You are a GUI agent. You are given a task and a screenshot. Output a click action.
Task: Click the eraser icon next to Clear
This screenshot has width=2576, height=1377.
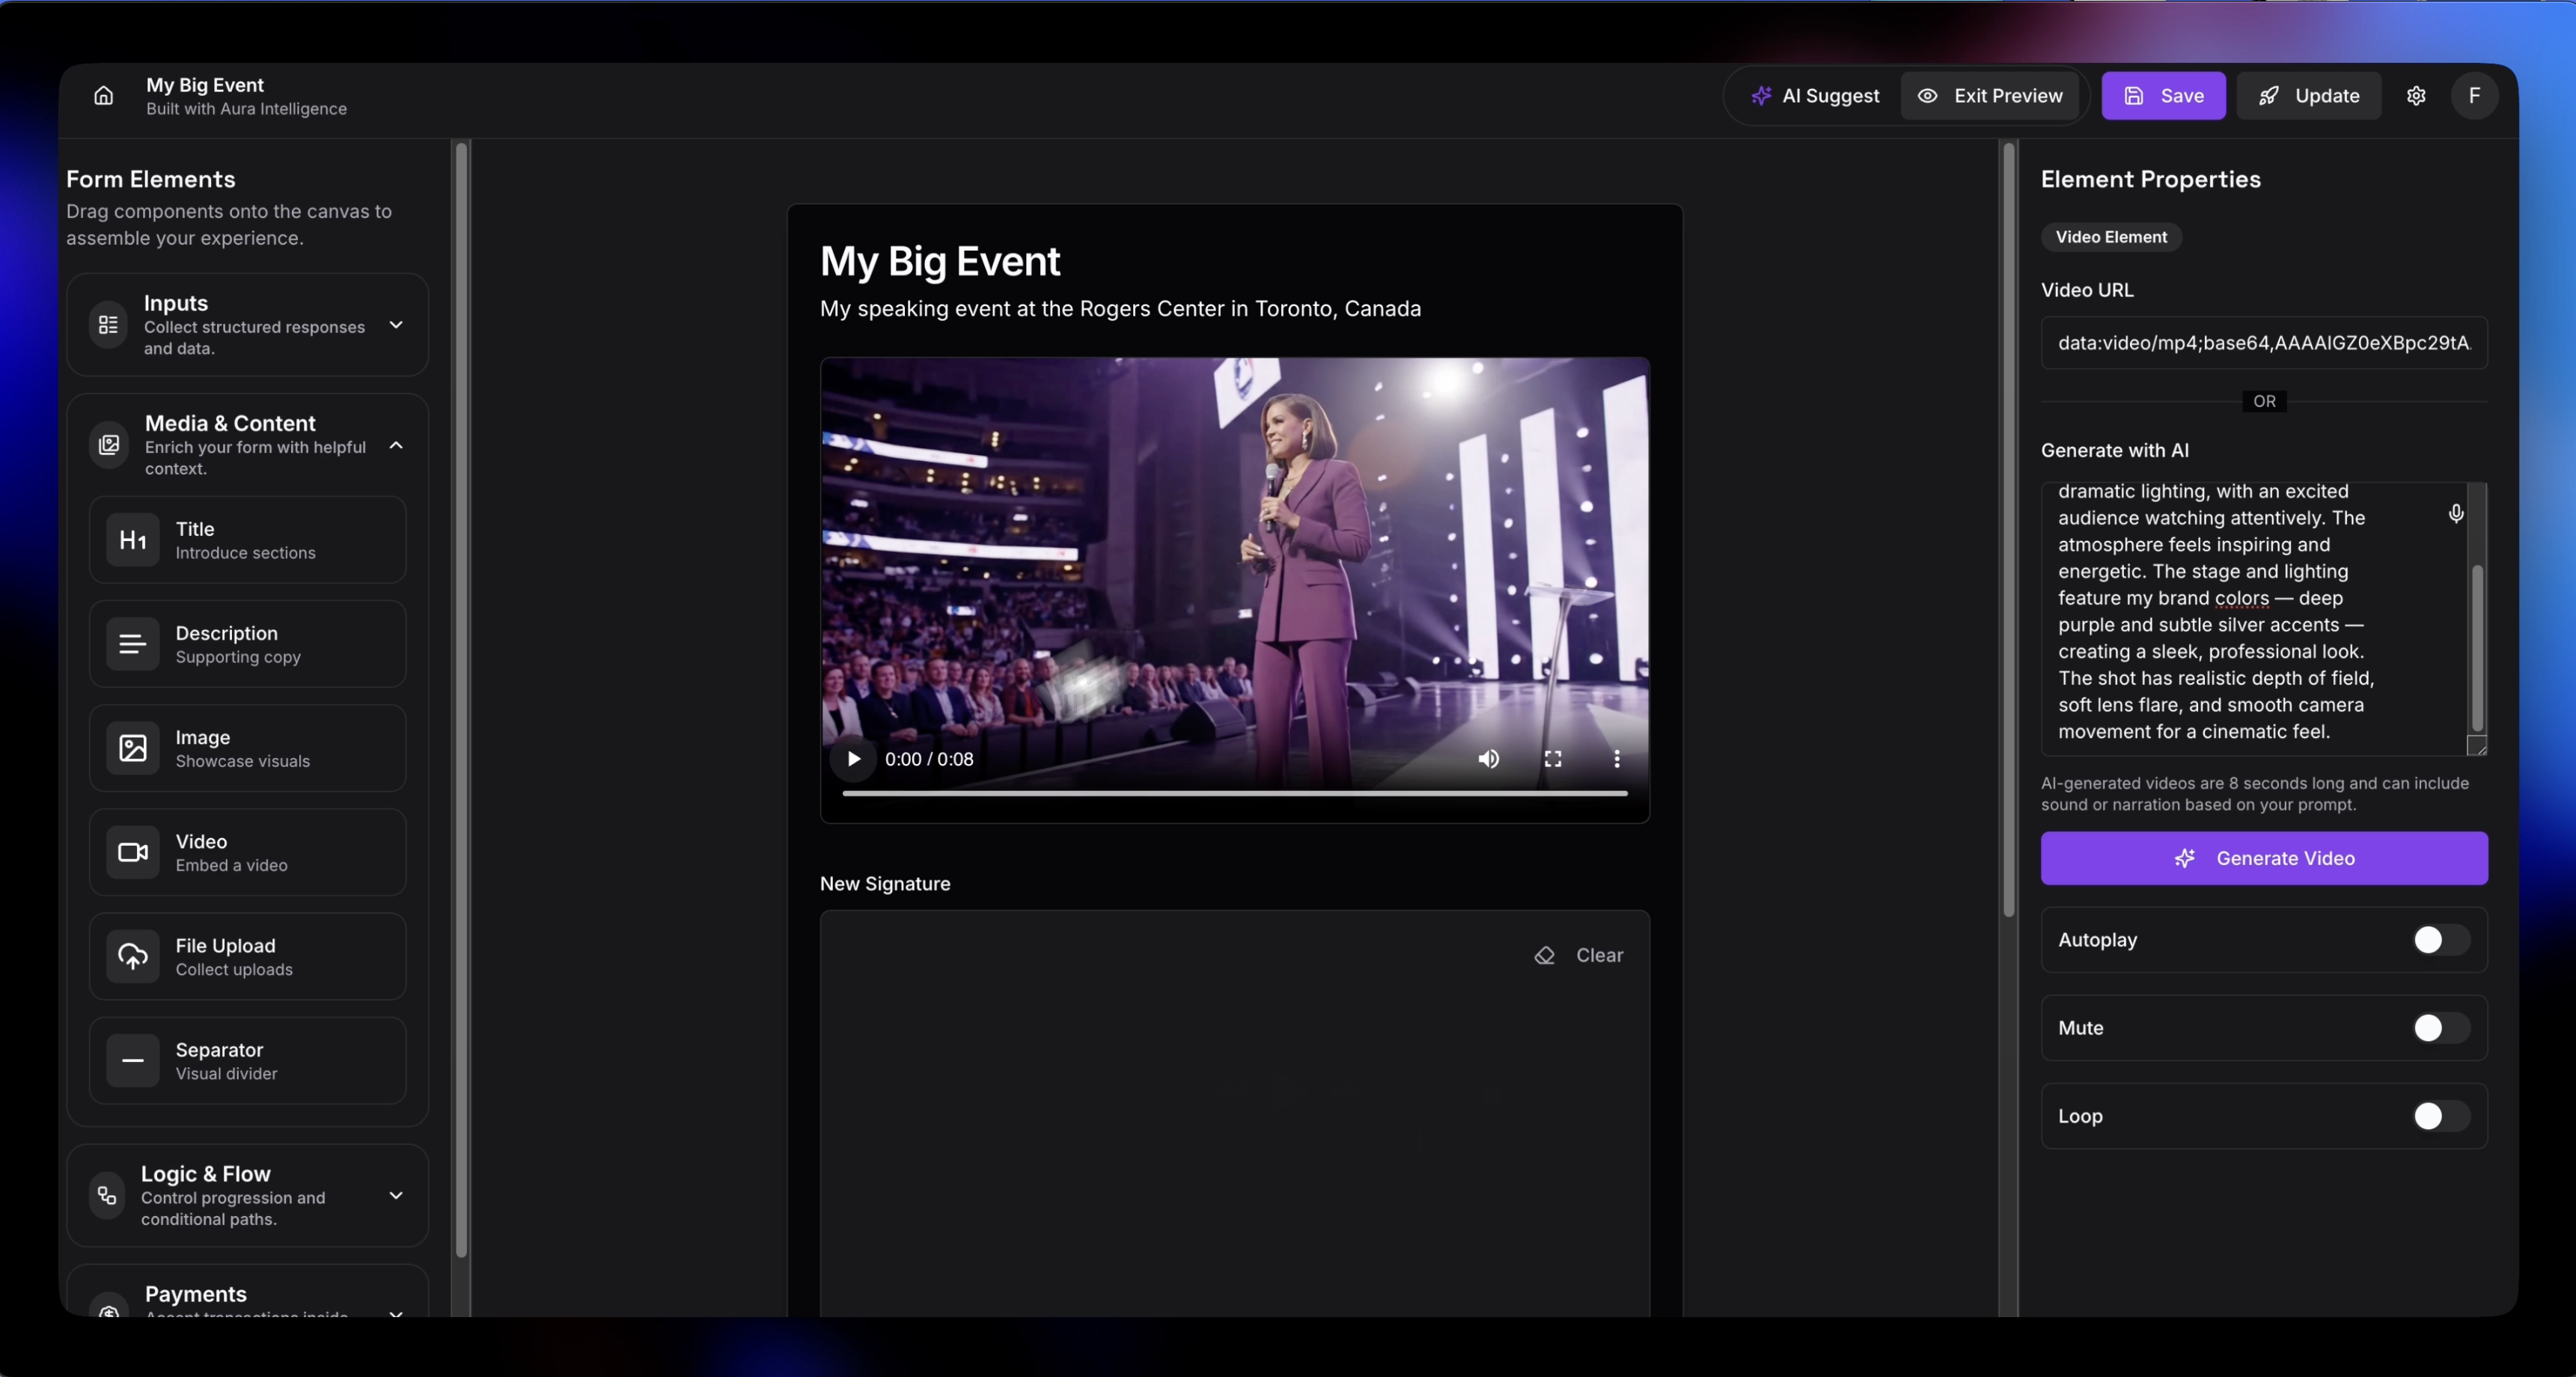(x=1544, y=956)
